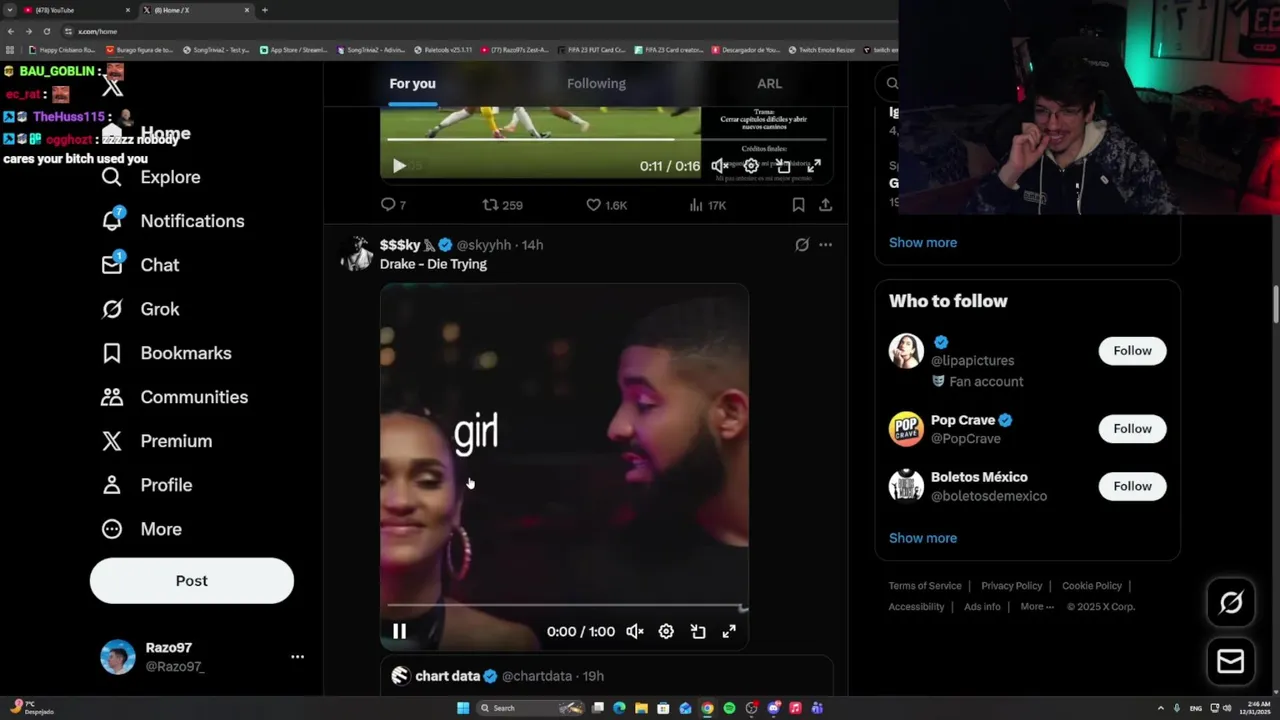This screenshot has width=1280, height=720.
Task: Switch to the For you tab
Action: (x=412, y=84)
